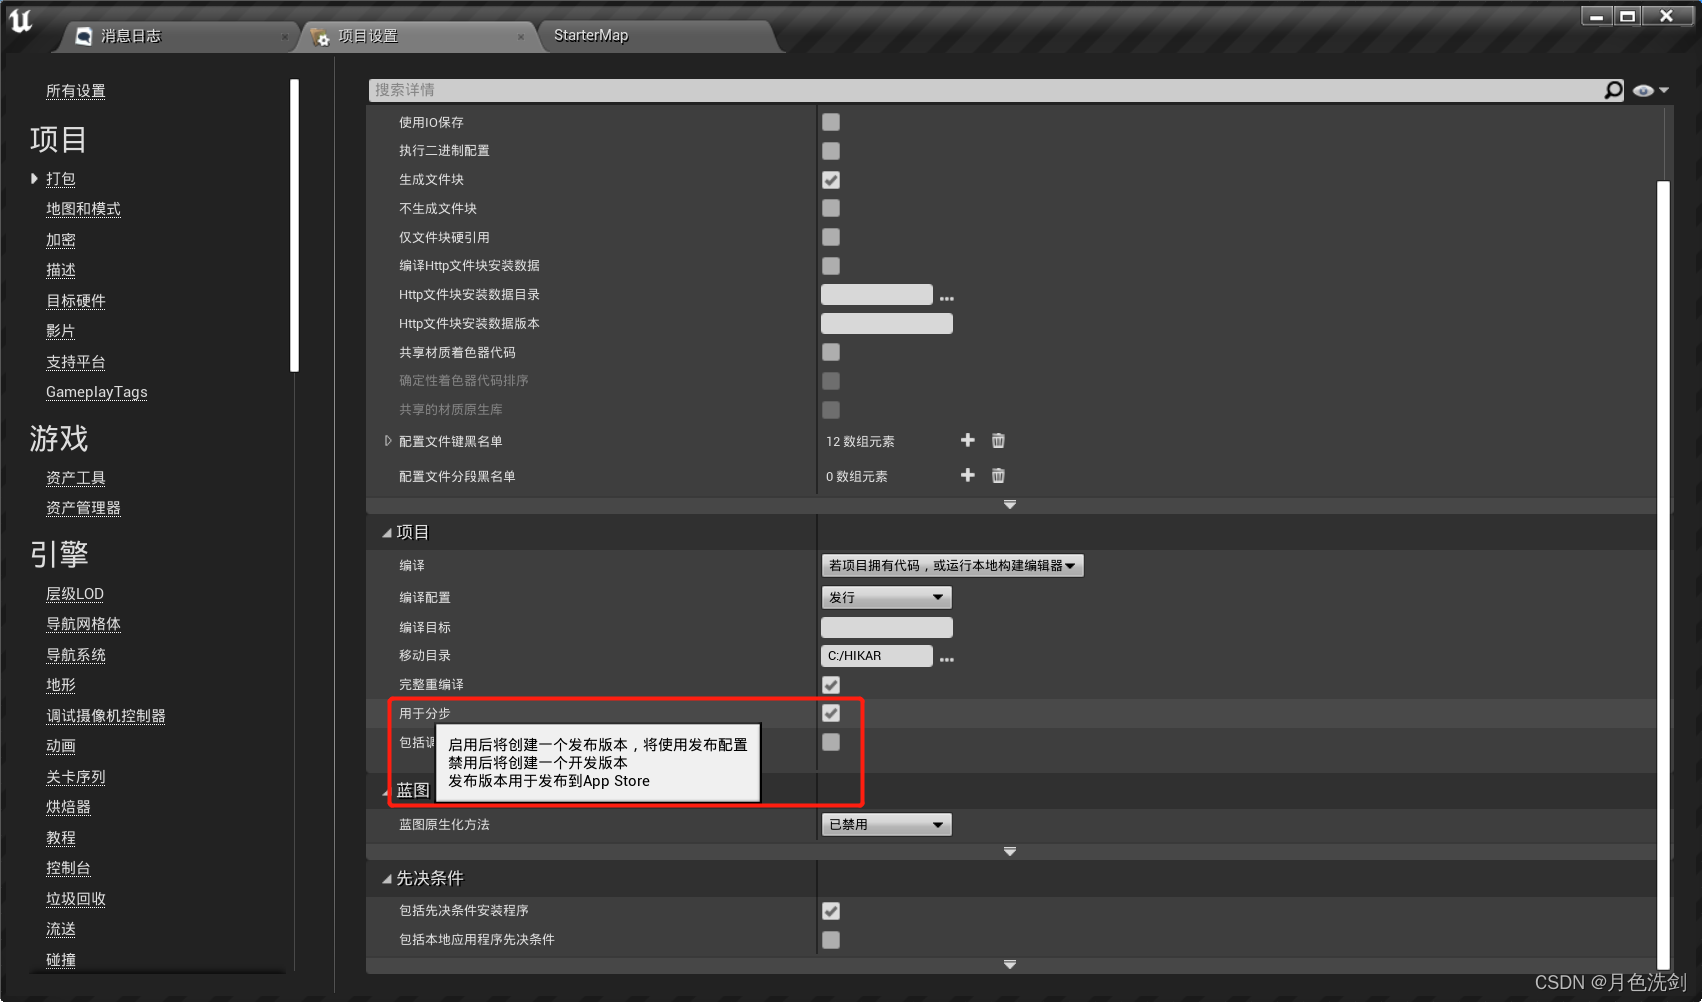Toggle 共享材质着色器代码 checkbox
The height and width of the screenshot is (1002, 1702).
click(831, 352)
